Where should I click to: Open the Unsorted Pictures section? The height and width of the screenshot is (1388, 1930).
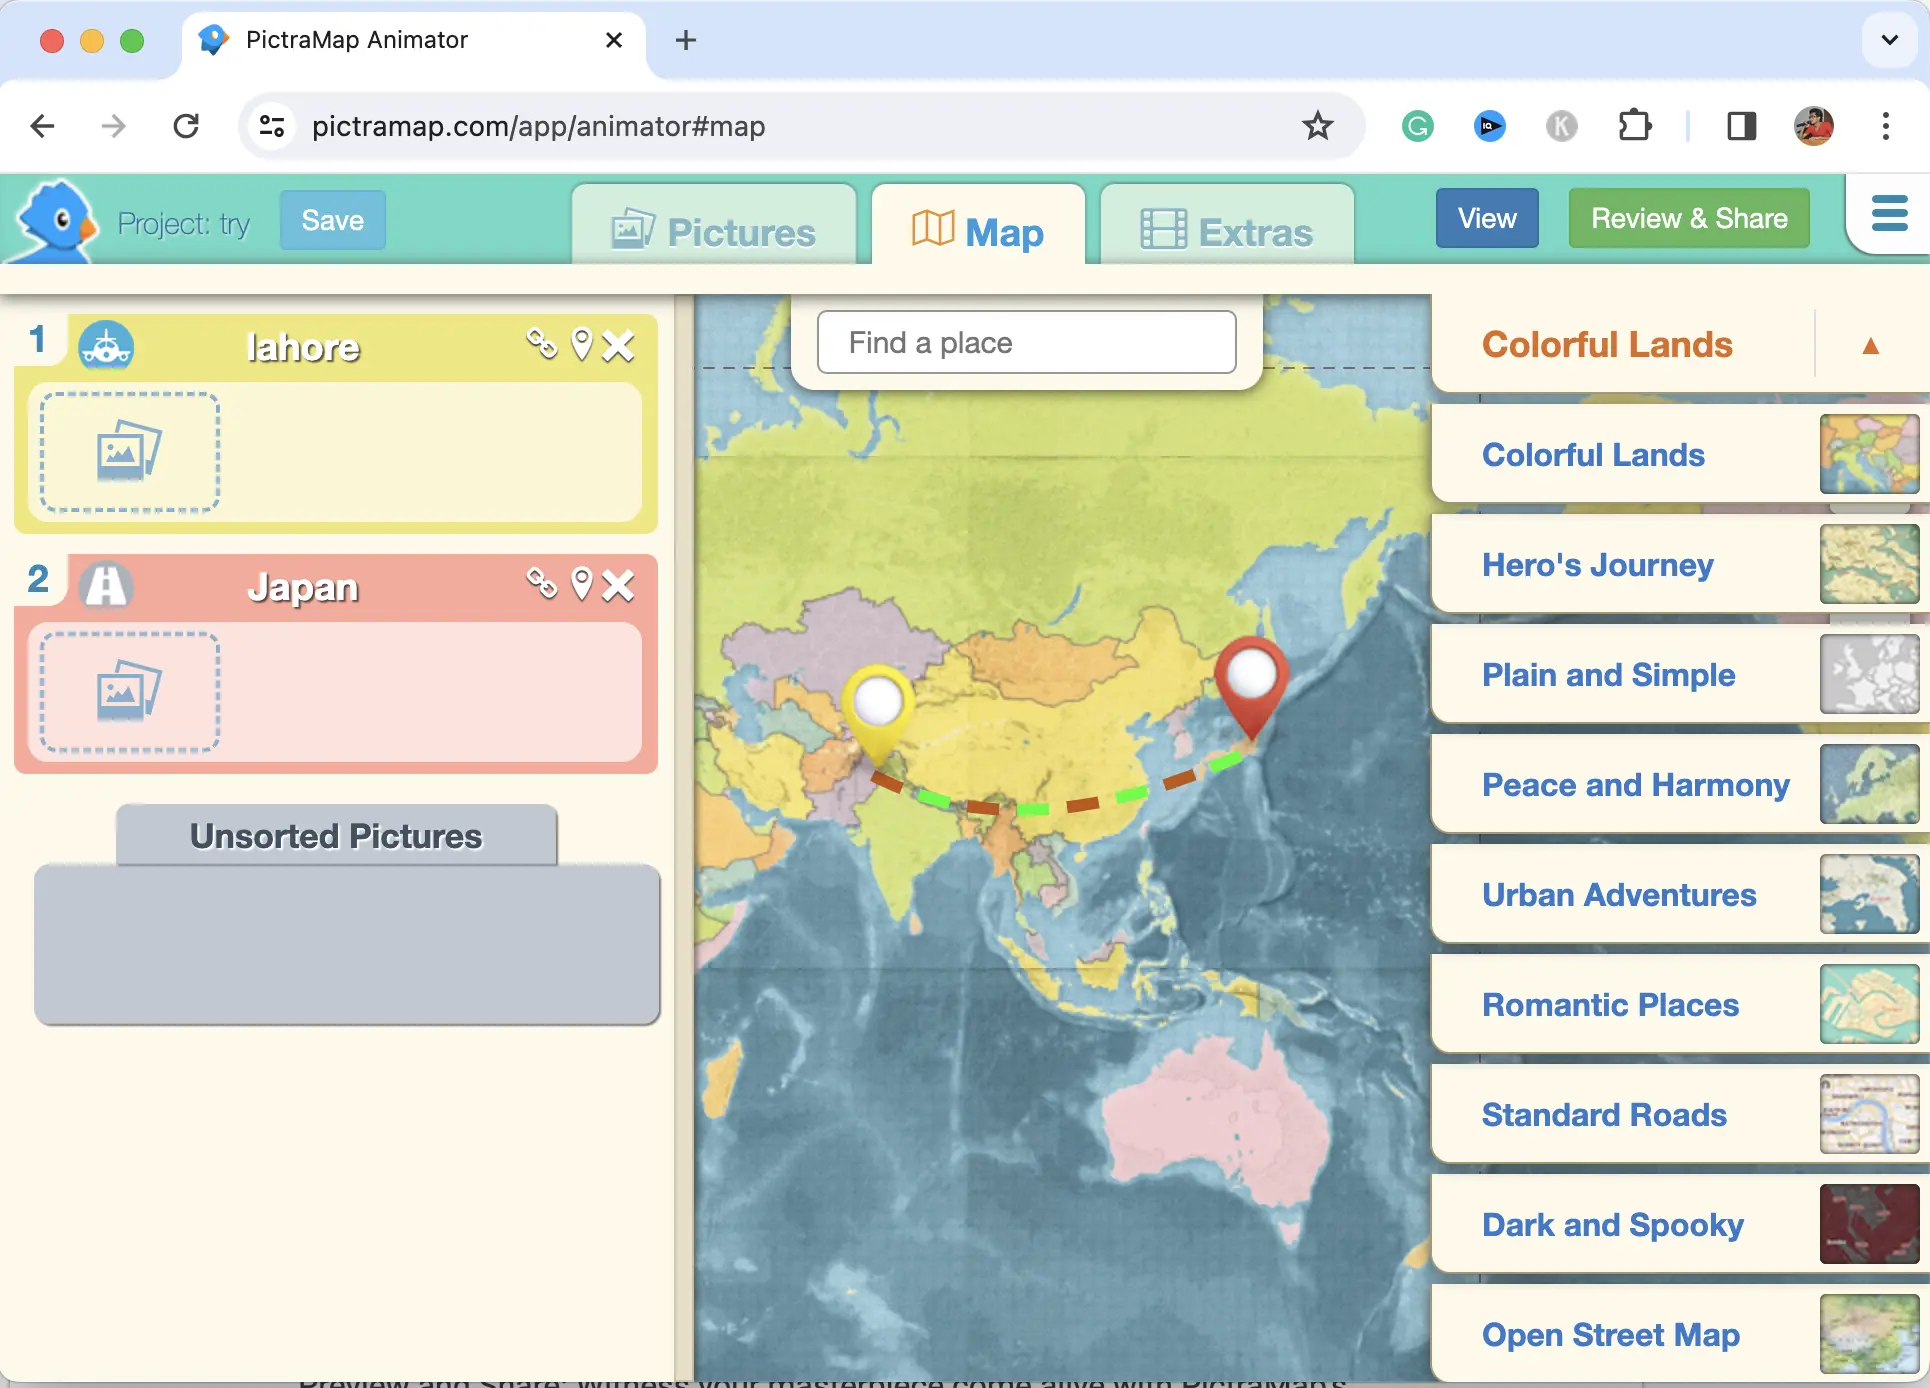(x=336, y=835)
